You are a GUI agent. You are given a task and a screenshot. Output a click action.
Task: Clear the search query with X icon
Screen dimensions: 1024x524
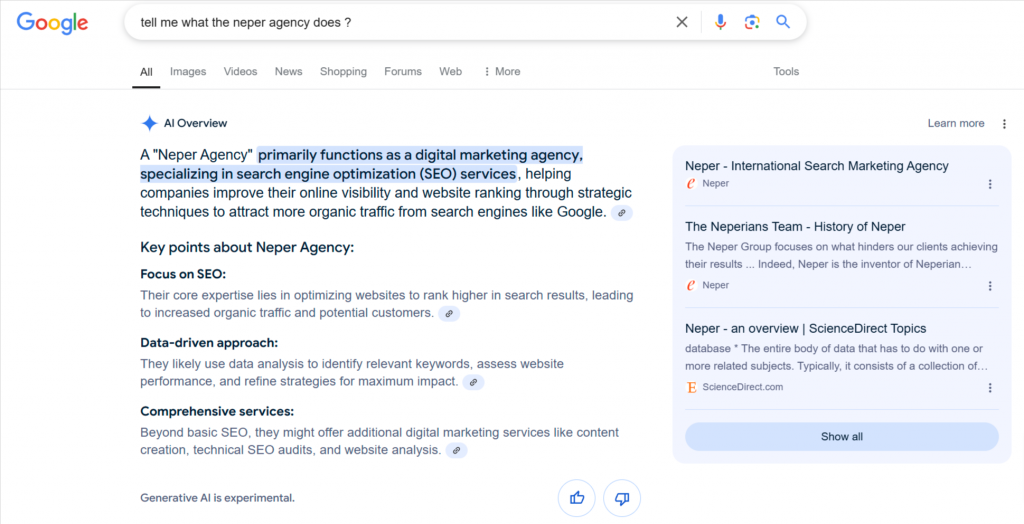click(682, 22)
